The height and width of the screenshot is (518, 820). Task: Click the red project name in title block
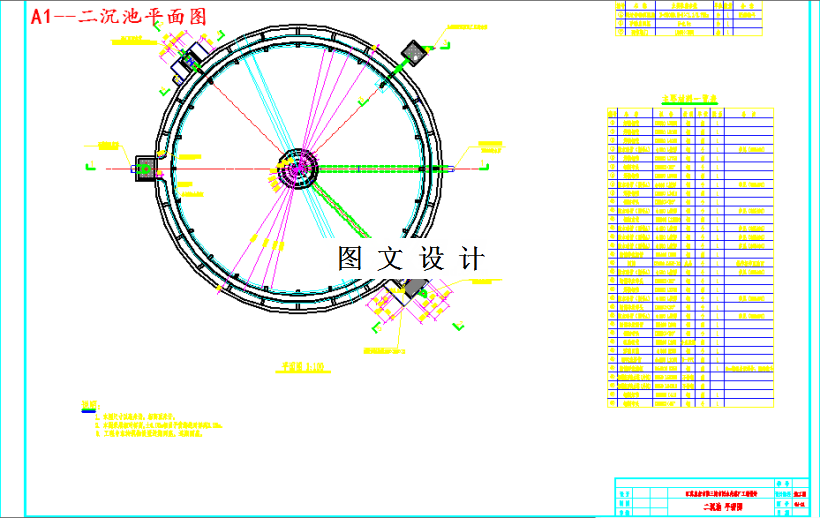(x=721, y=493)
